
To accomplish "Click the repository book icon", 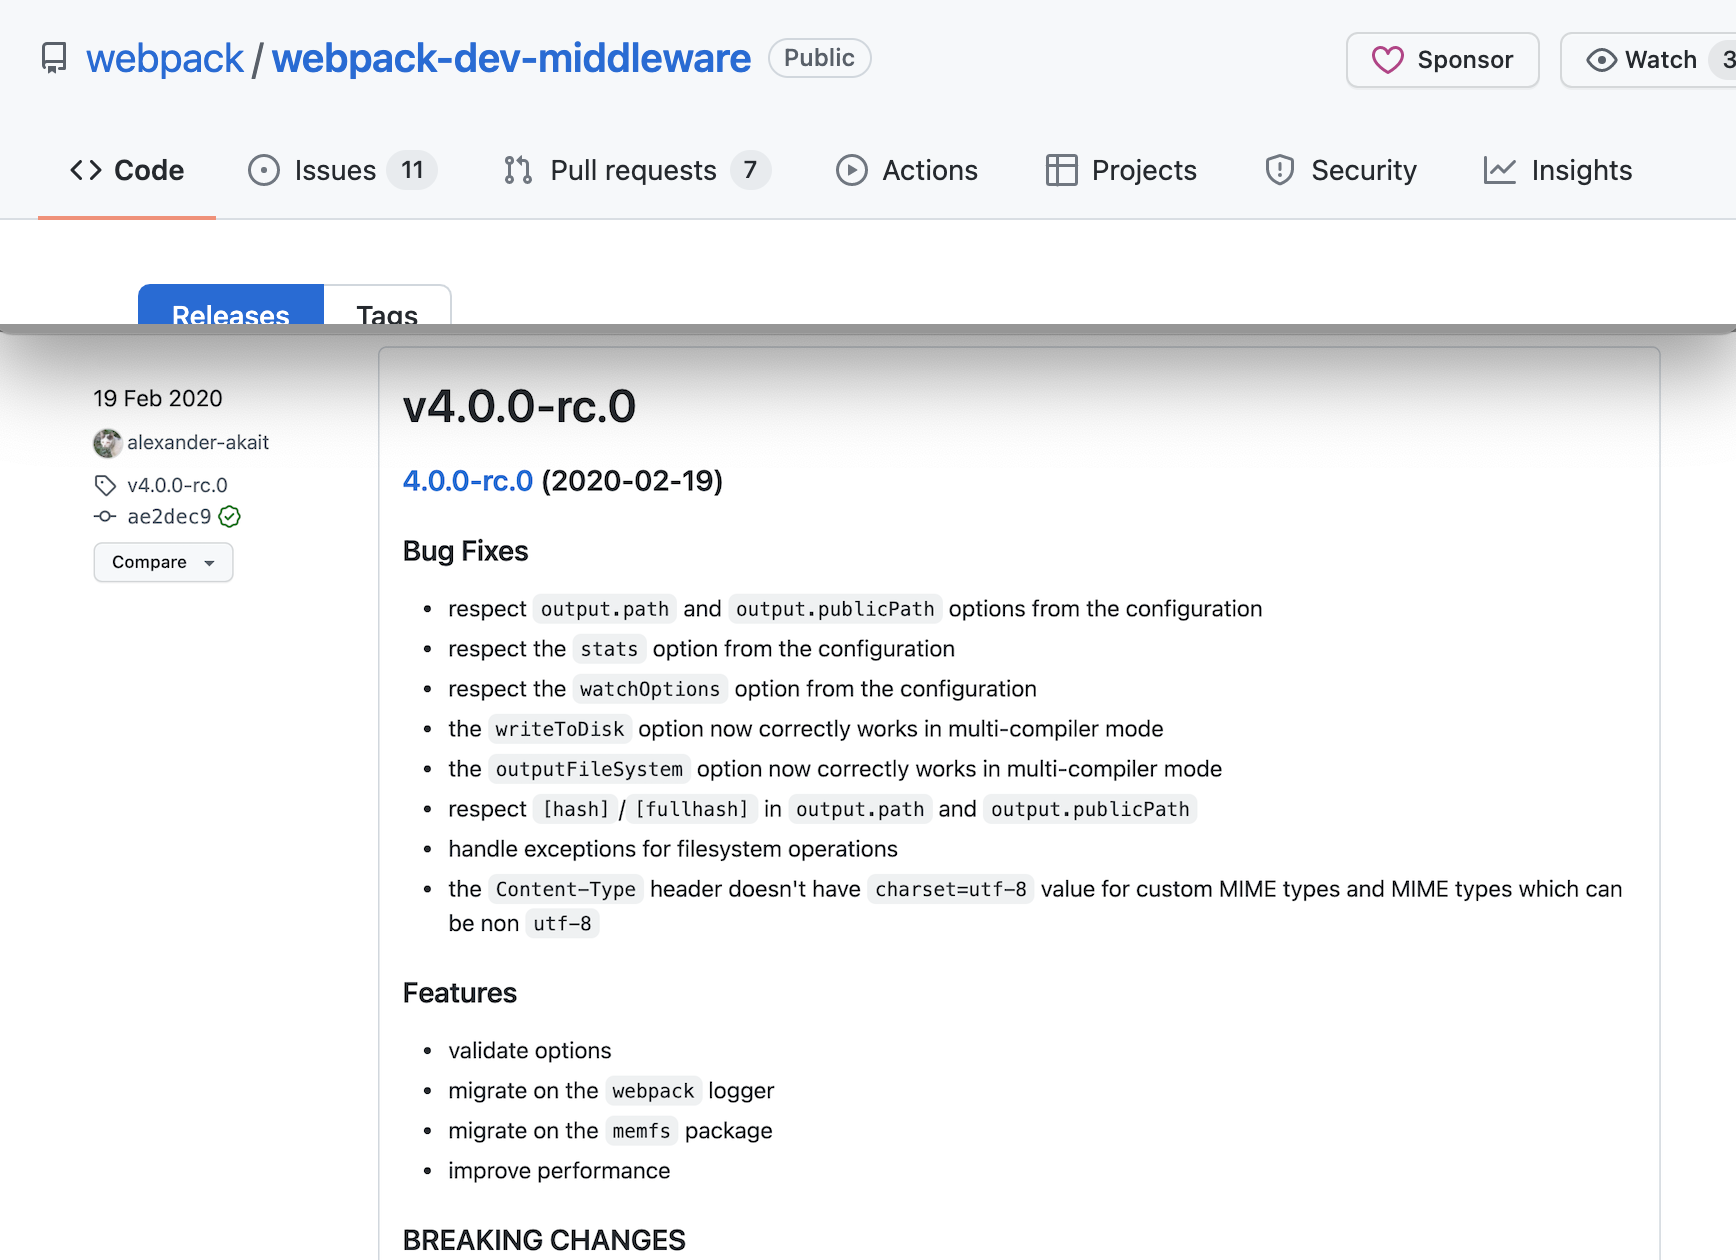I will [54, 58].
